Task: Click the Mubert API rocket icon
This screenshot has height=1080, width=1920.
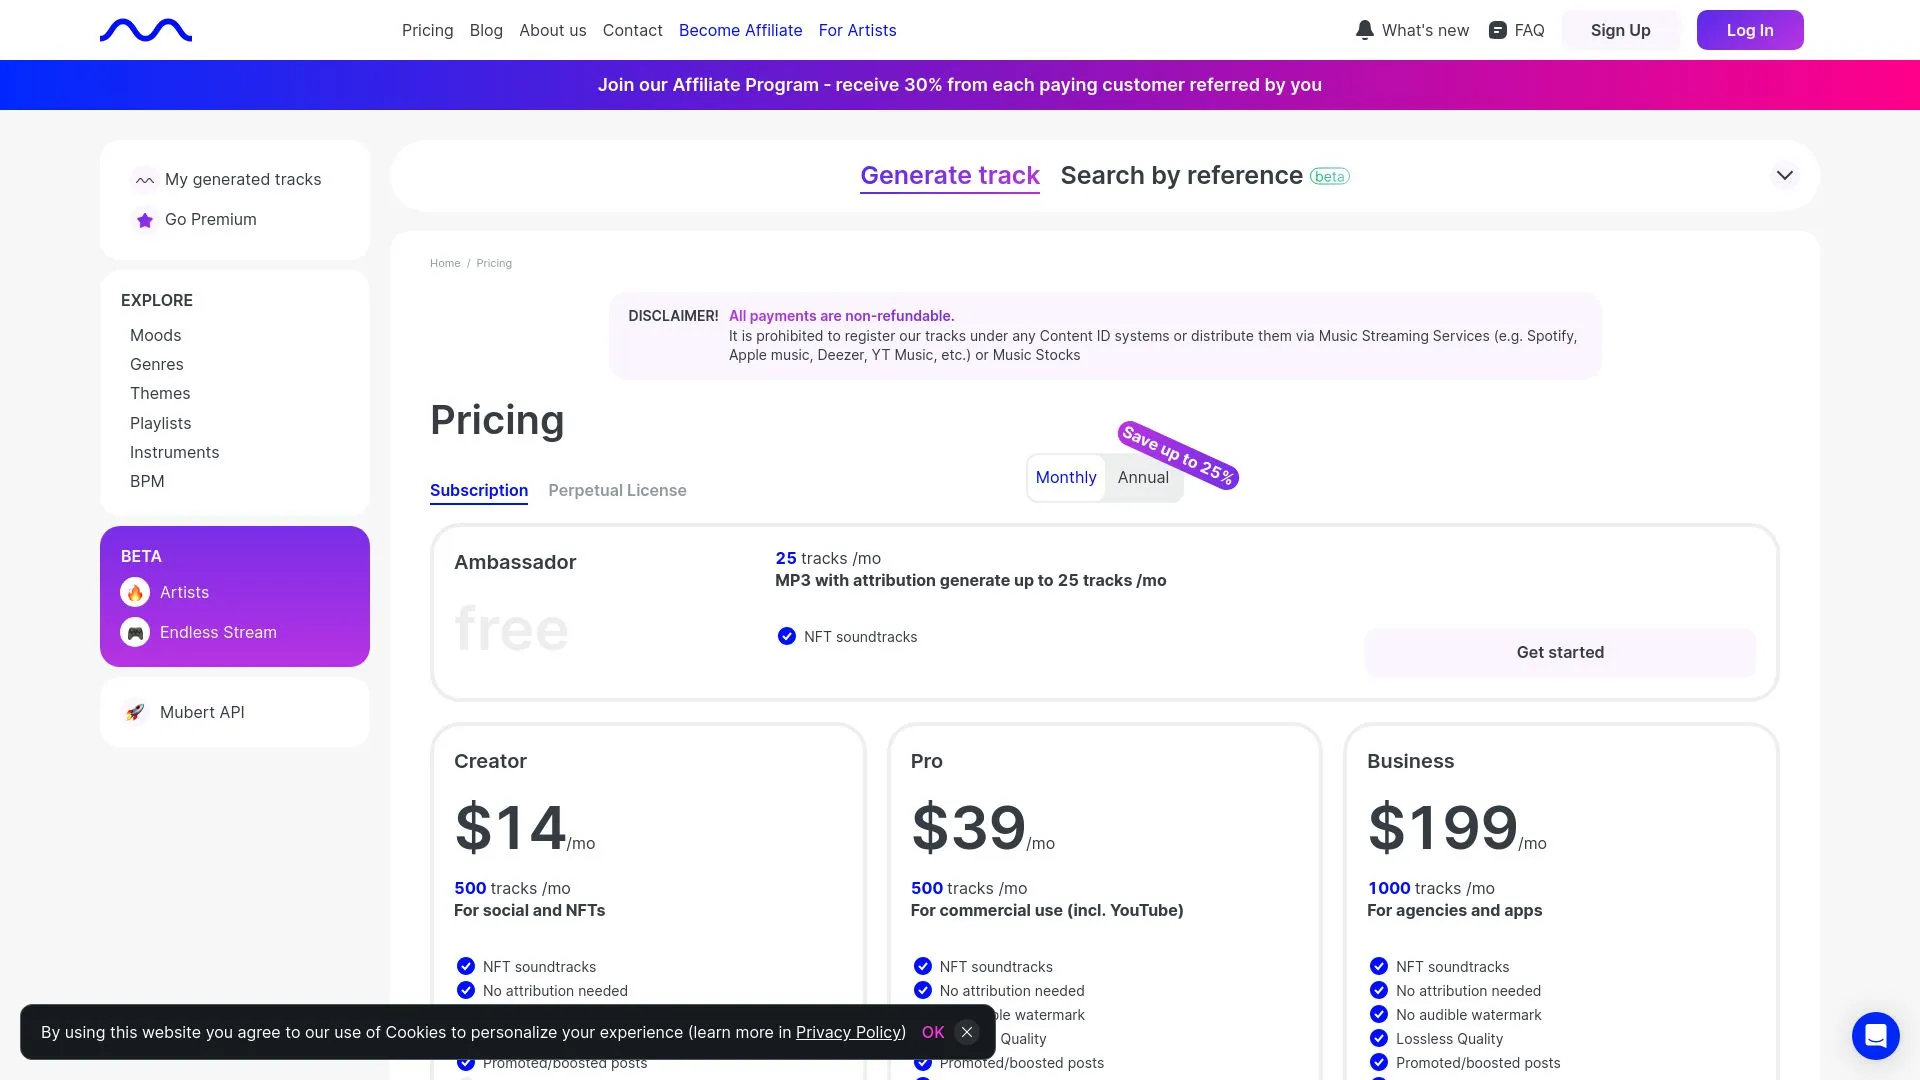Action: [x=135, y=712]
